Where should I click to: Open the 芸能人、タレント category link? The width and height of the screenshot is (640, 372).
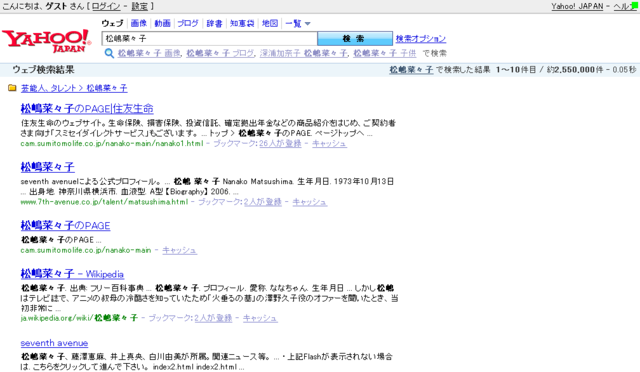coord(49,88)
